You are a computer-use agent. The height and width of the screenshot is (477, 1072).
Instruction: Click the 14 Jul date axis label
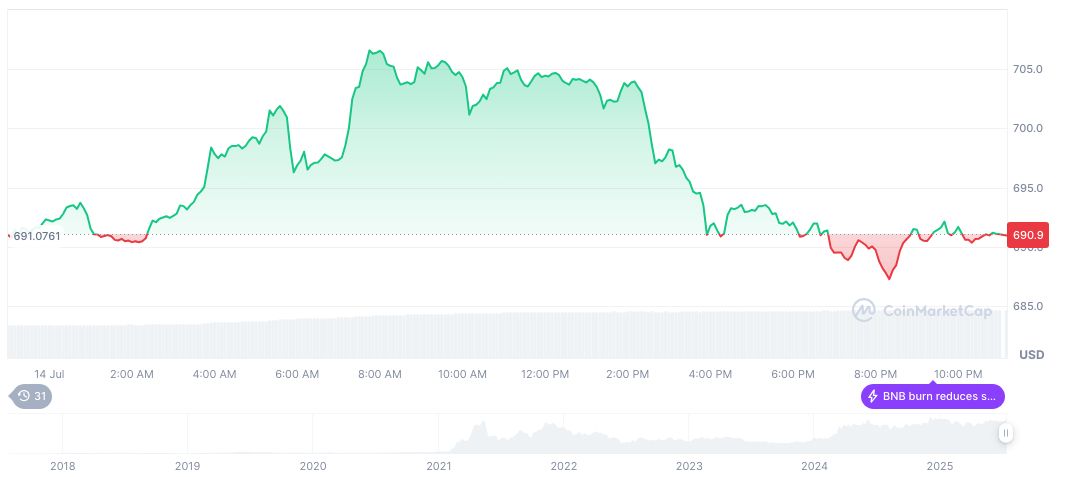click(x=50, y=374)
